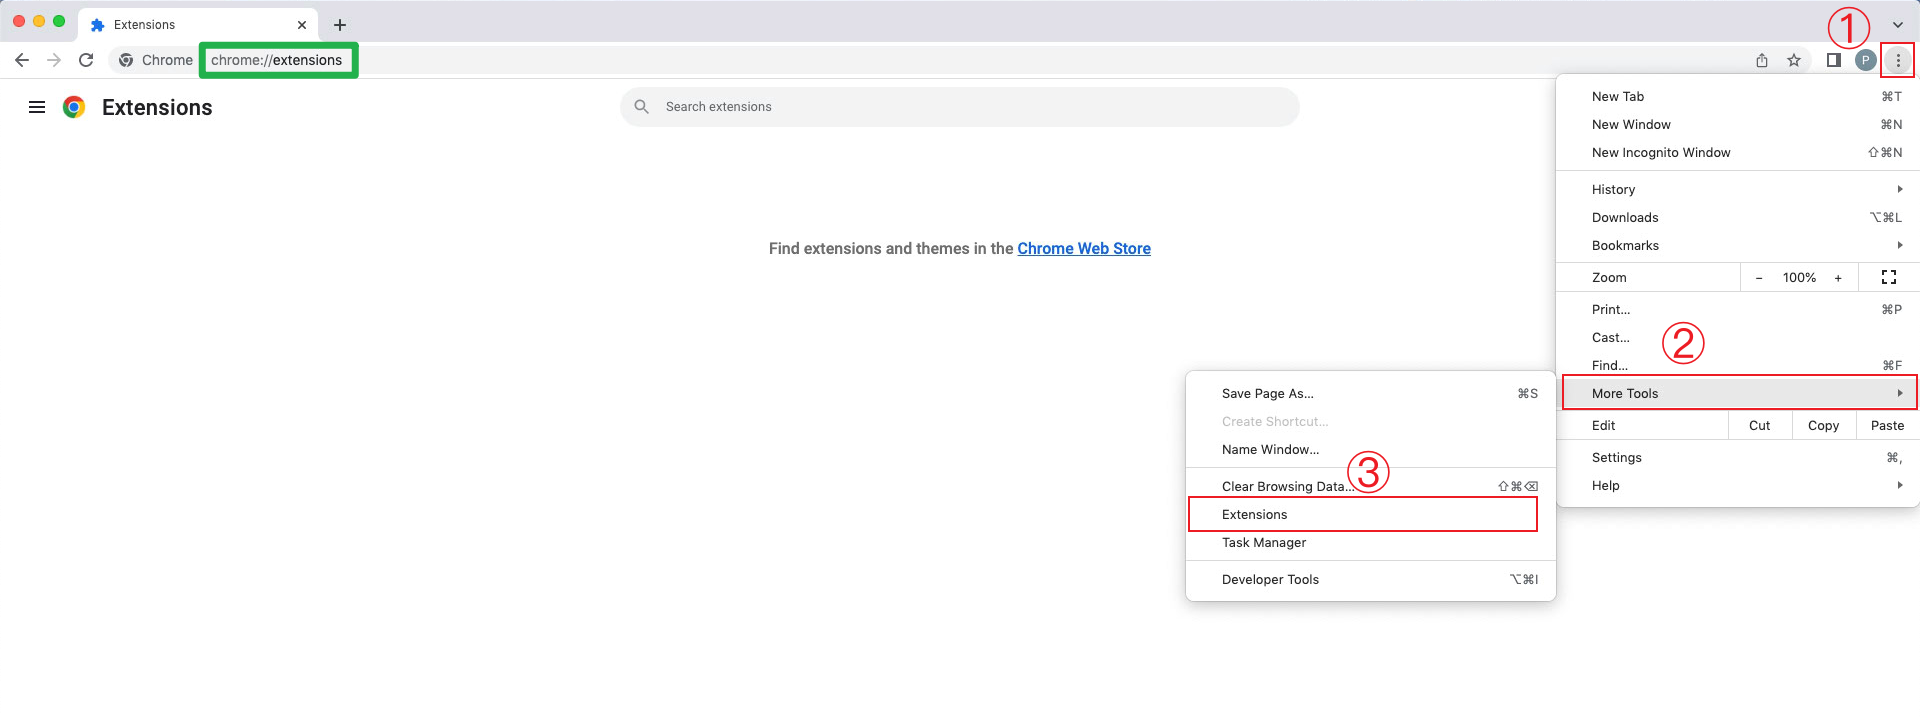Click the back navigation arrow
This screenshot has height=720, width=1920.
22,60
